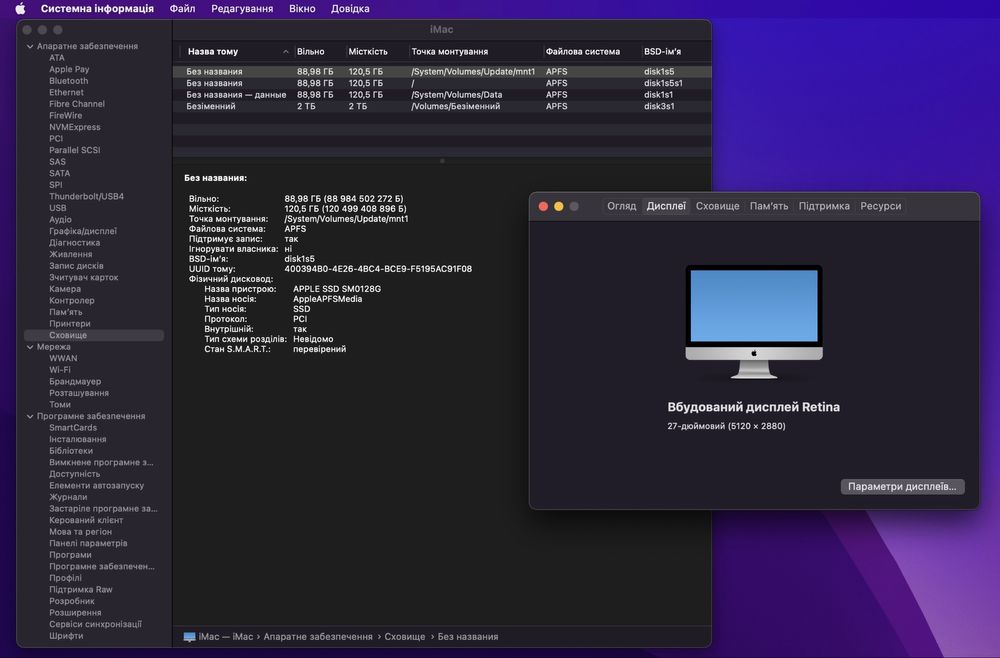Open the Довідка menu
The width and height of the screenshot is (1000, 658).
point(350,9)
